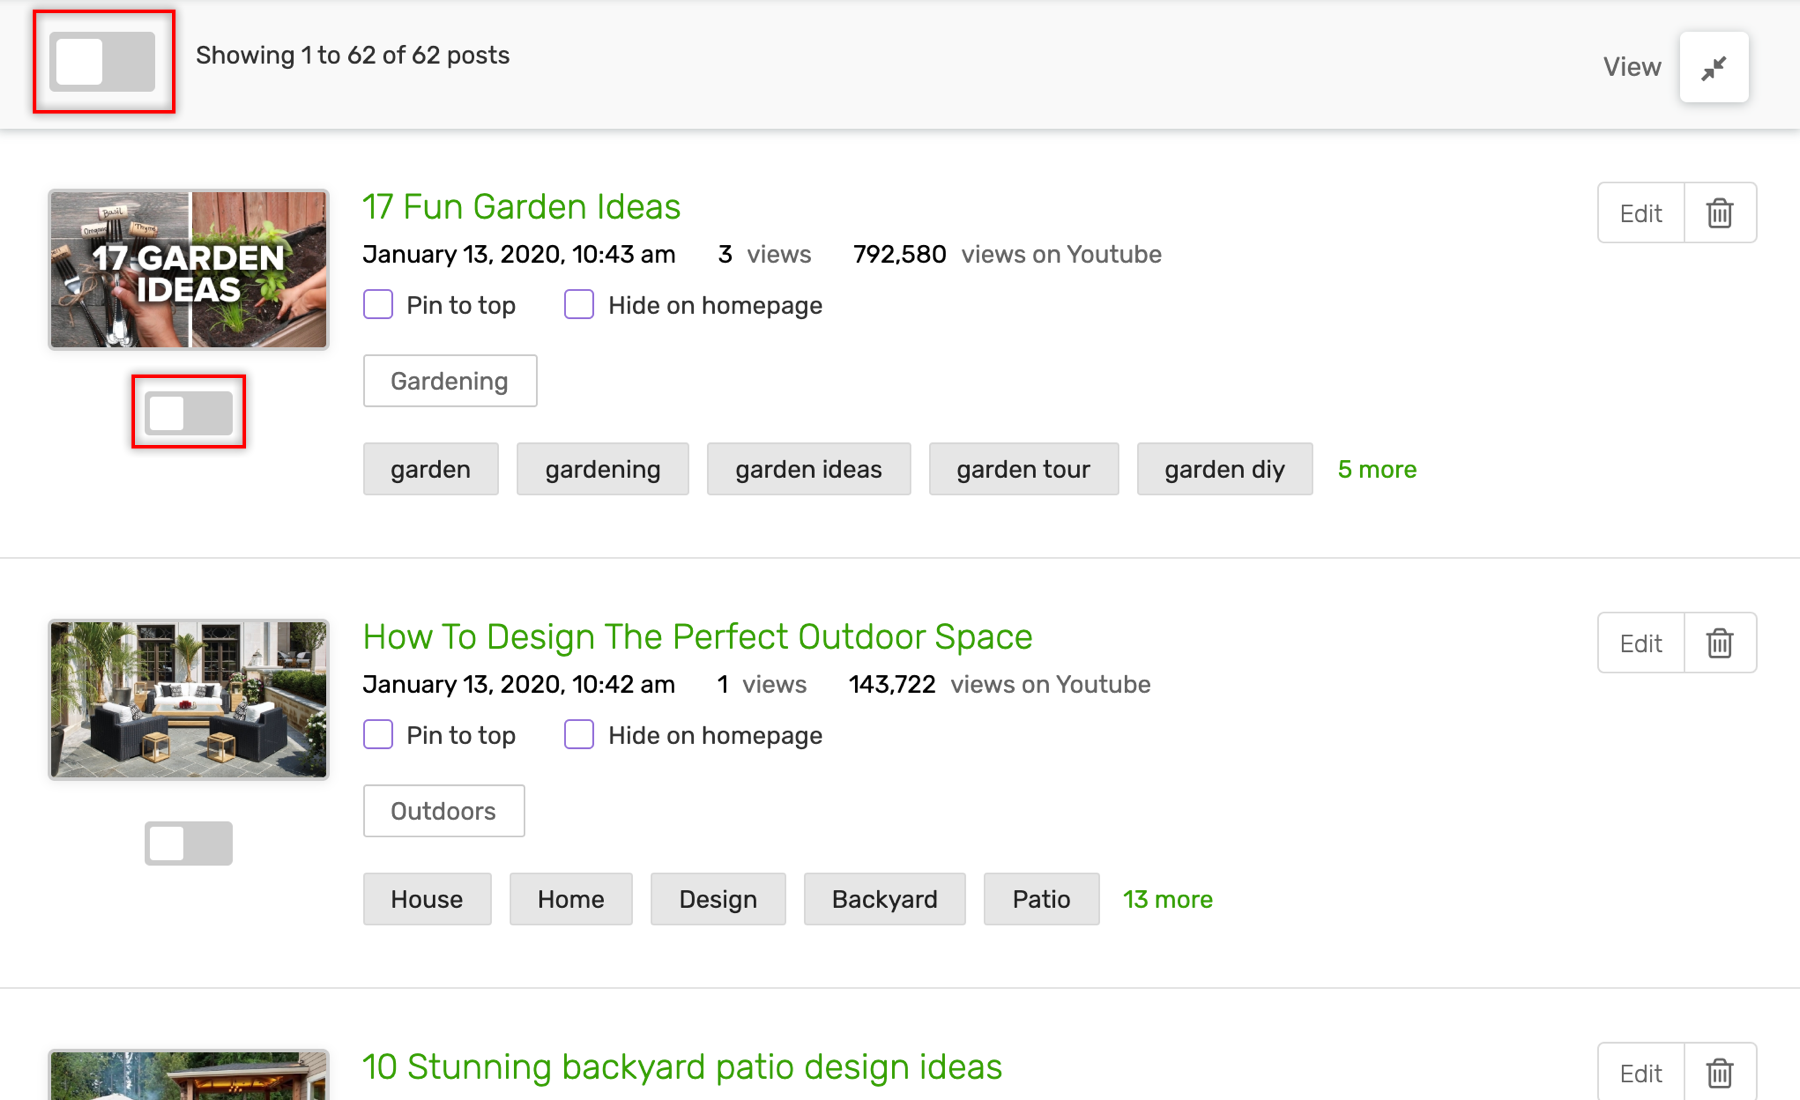This screenshot has width=1800, height=1100.
Task: Toggle the switch under the outdoor patio thumbnail
Action: tap(188, 843)
